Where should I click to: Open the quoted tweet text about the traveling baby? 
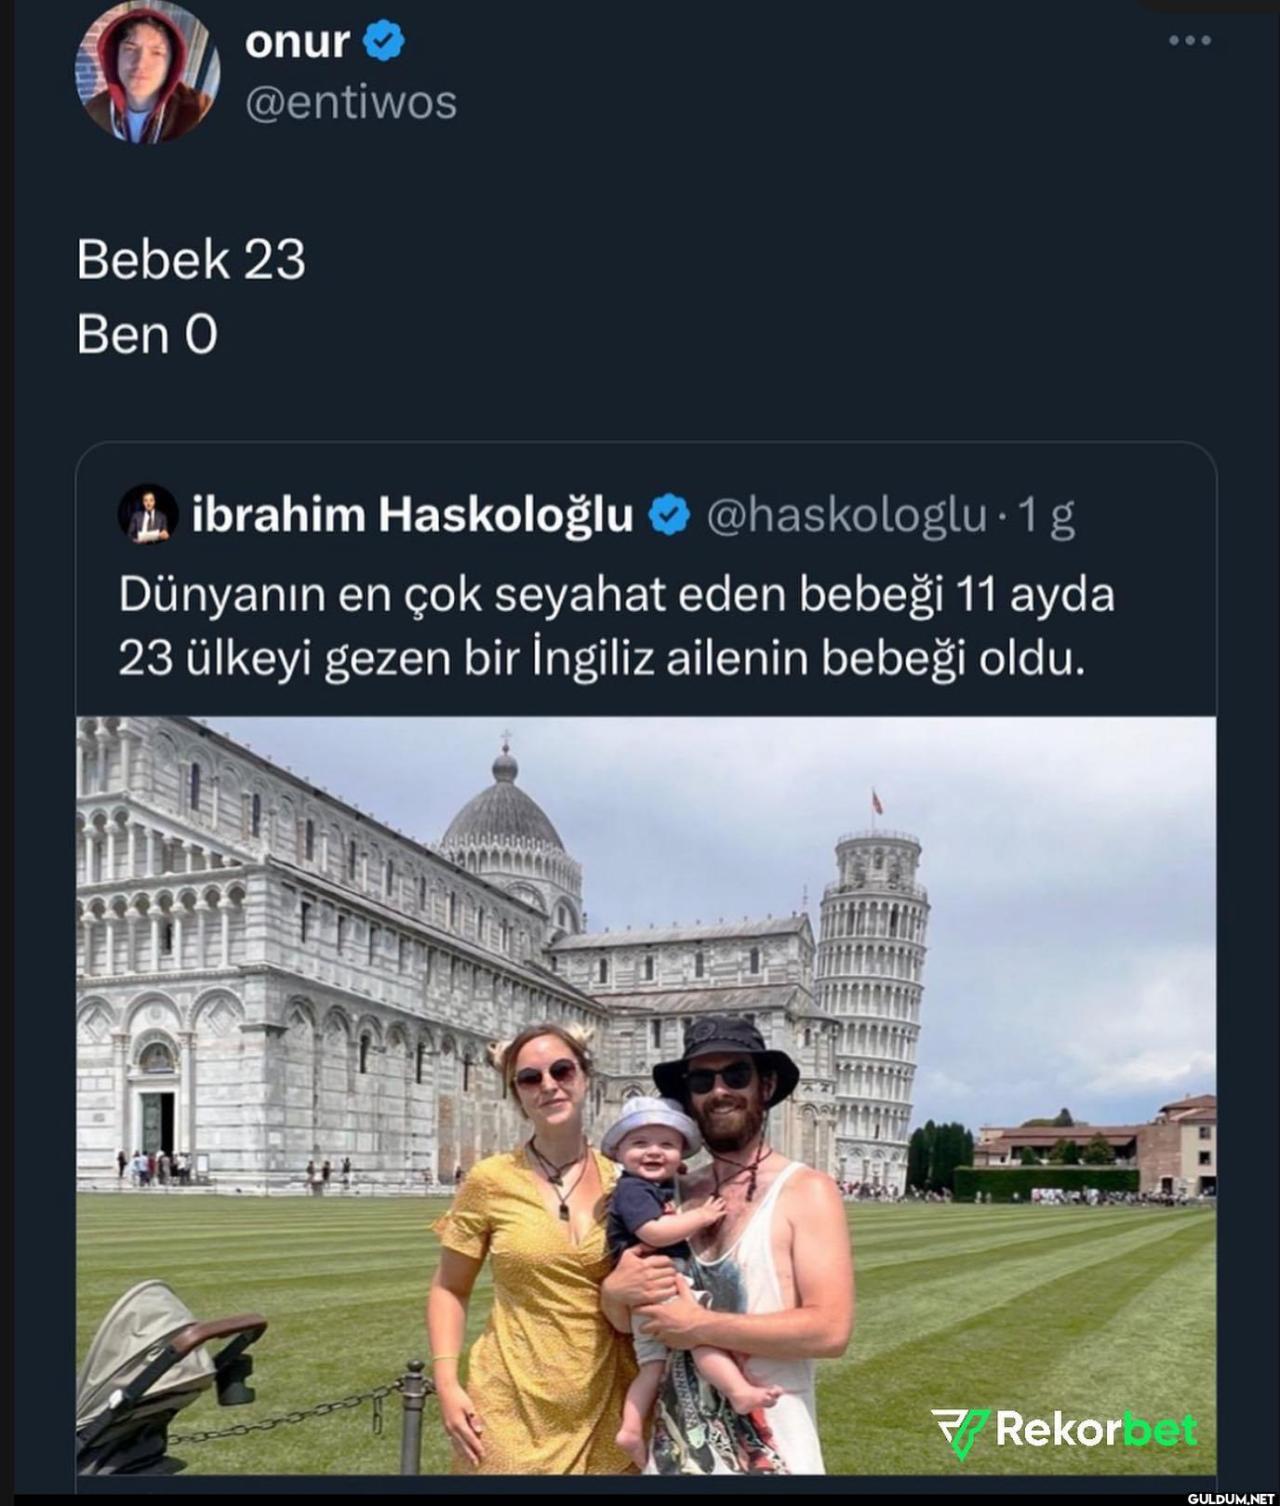pos(615,627)
